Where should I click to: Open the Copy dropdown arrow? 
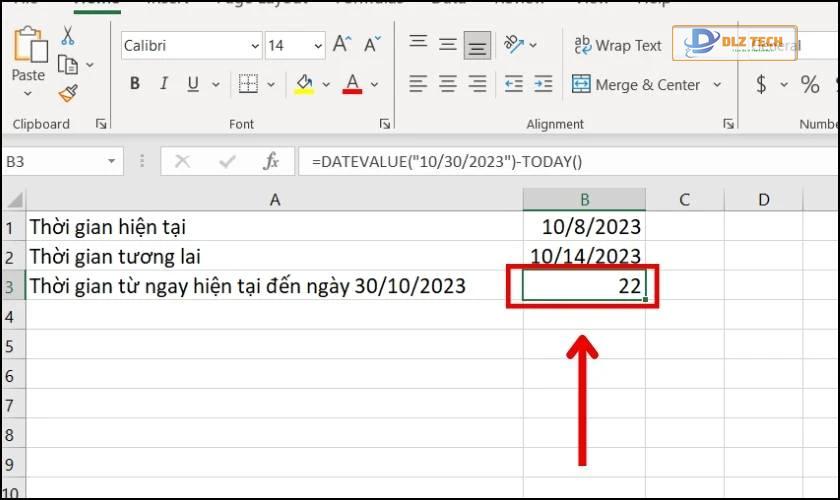(90, 65)
